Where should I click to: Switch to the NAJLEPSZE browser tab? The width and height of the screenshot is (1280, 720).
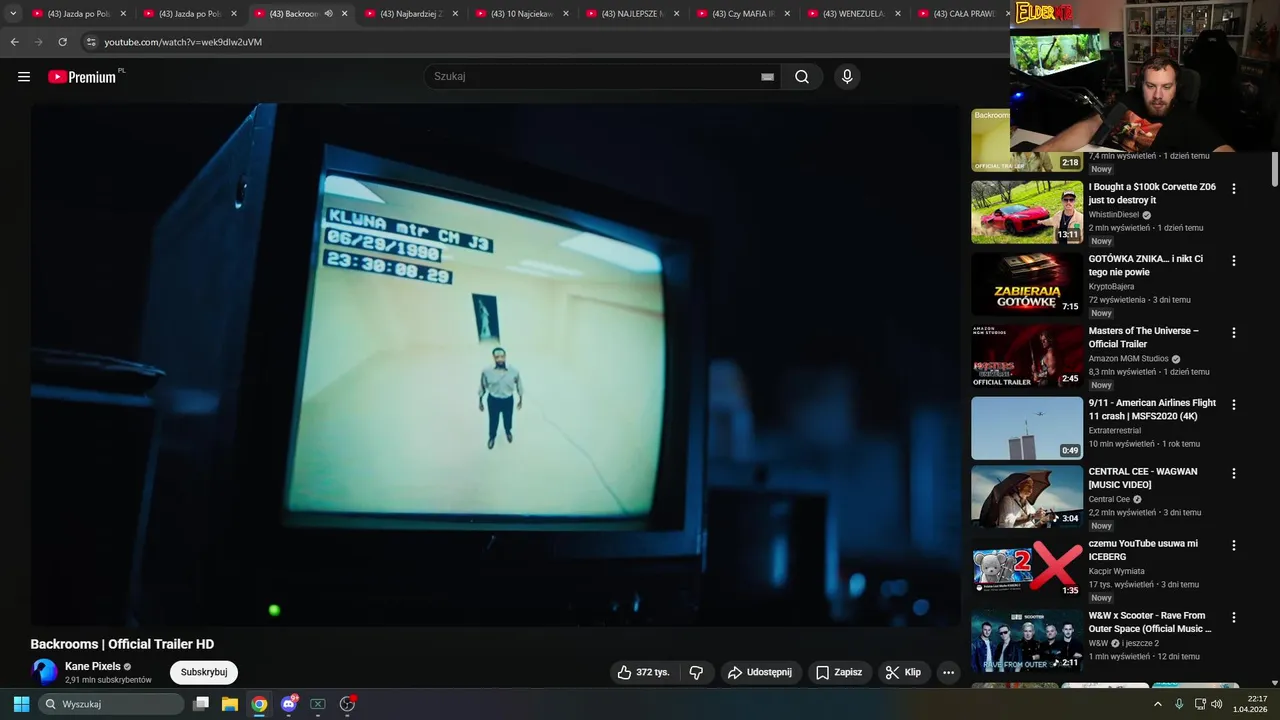[632, 14]
